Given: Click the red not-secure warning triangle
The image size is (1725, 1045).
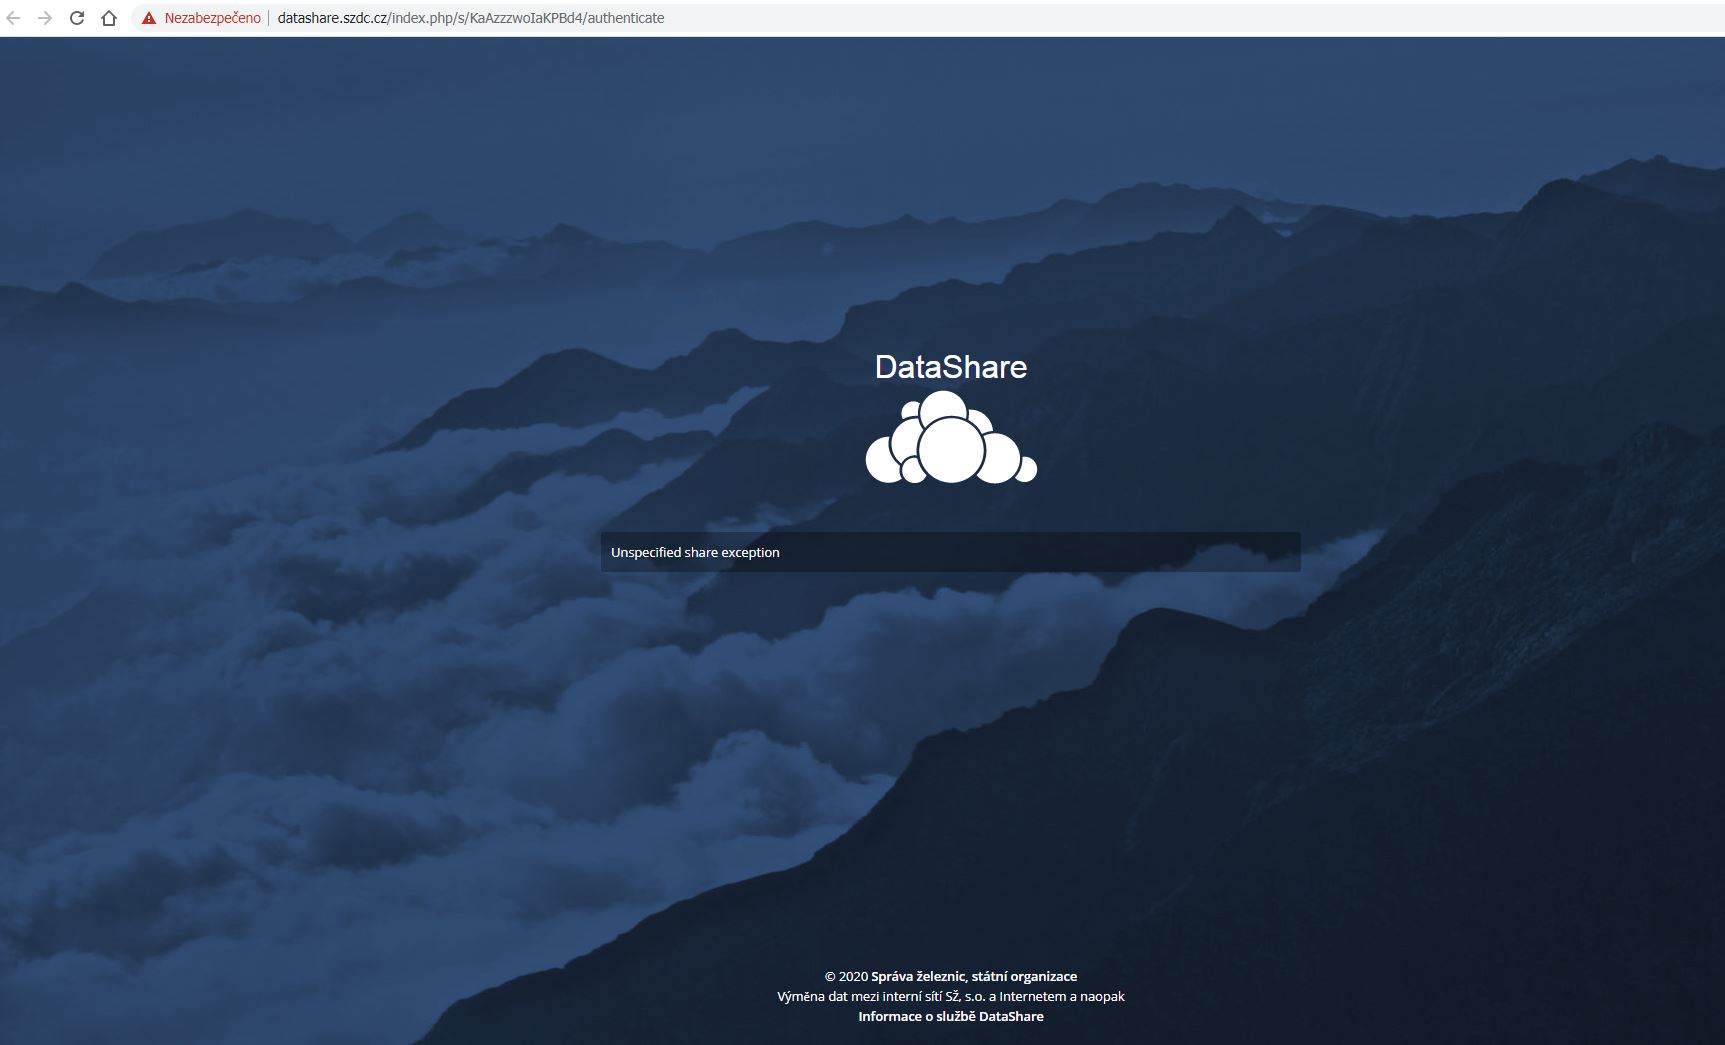Looking at the screenshot, I should [x=149, y=18].
